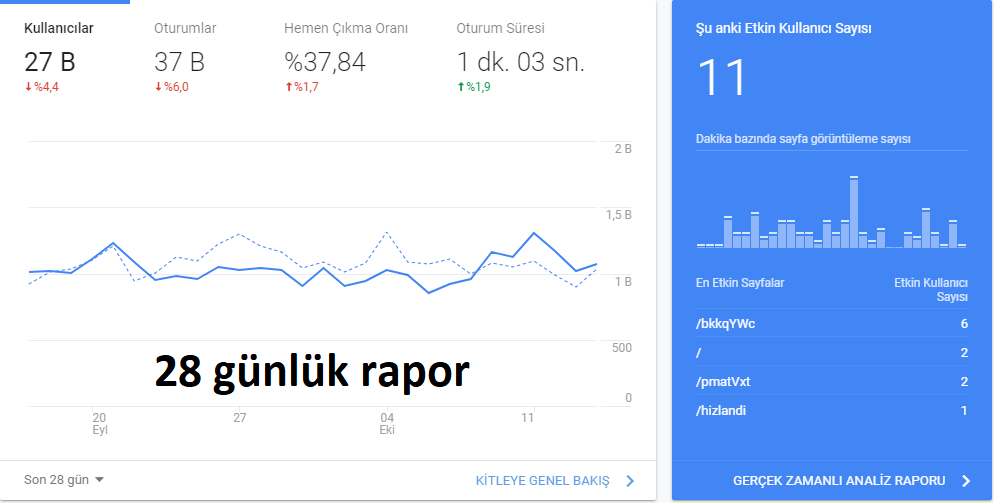Open KİTLEYE GENEL BAKIŞ report link
Screen dimensions: 994x503
pos(543,481)
